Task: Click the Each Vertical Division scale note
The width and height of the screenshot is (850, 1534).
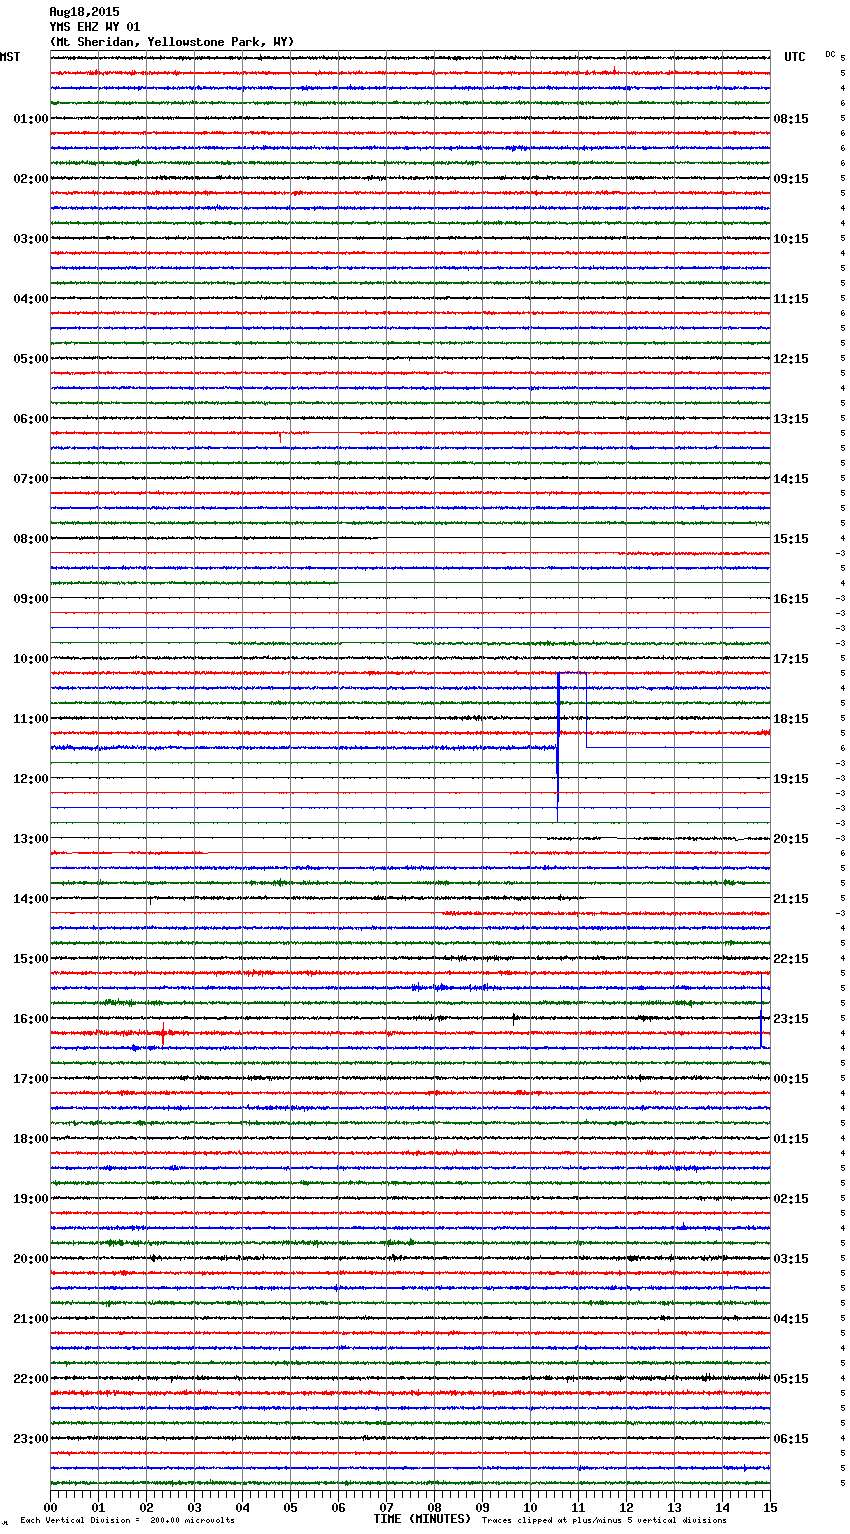Action: 127,1521
